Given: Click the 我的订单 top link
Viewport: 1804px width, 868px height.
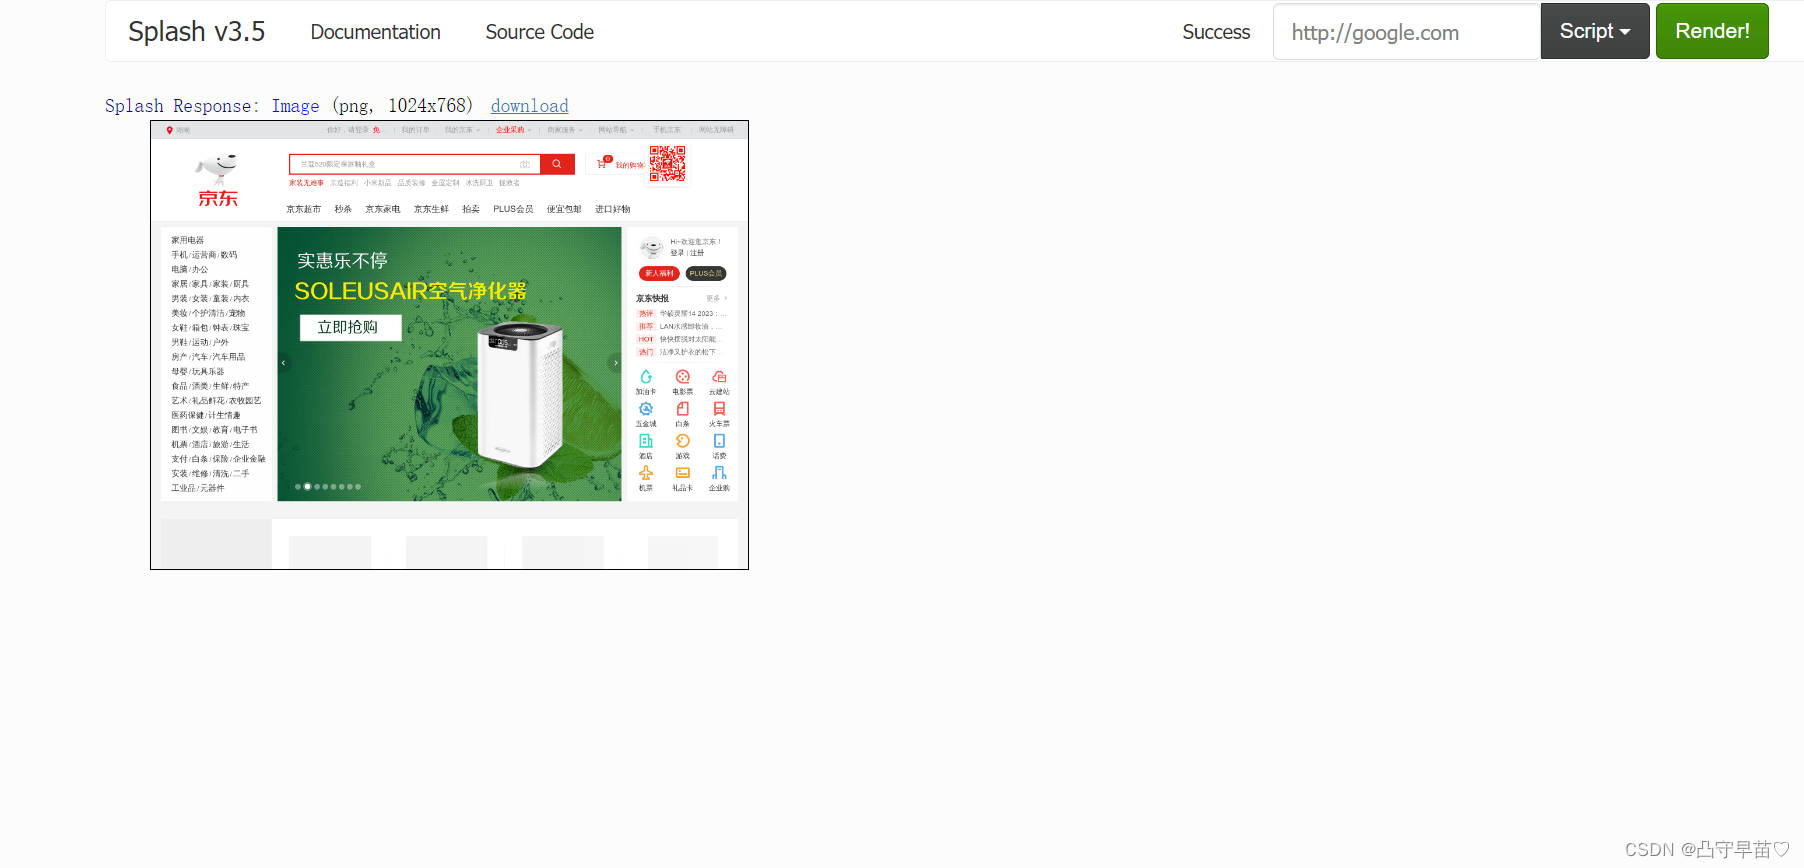Looking at the screenshot, I should click(415, 130).
